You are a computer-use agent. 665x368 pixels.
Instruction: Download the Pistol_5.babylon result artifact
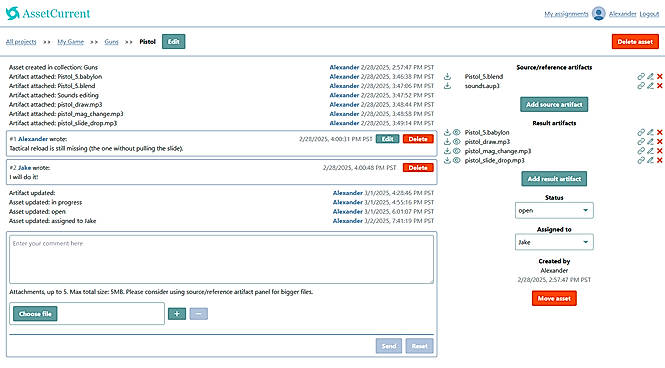point(447,133)
